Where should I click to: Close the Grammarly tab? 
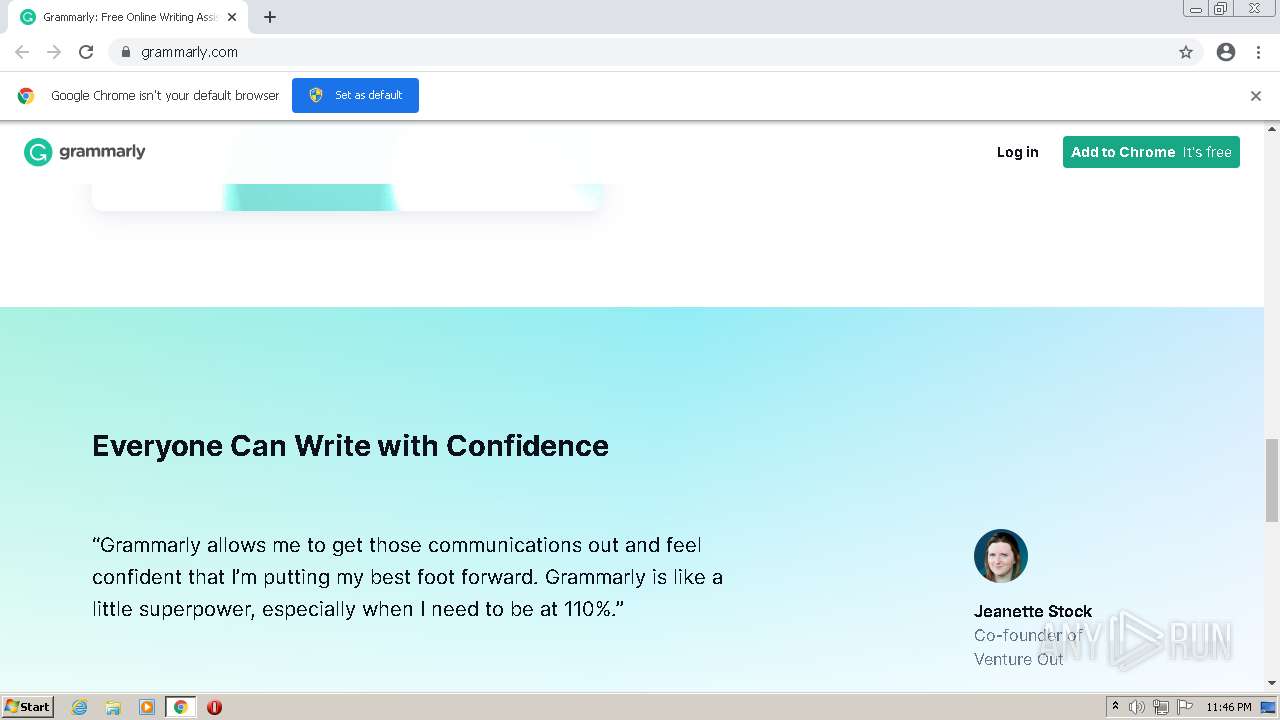pos(232,17)
